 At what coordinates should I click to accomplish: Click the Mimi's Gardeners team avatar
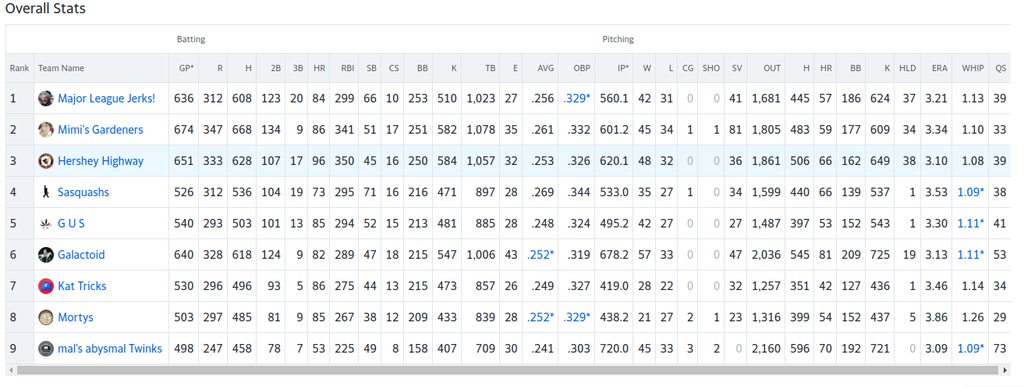pyautogui.click(x=46, y=130)
